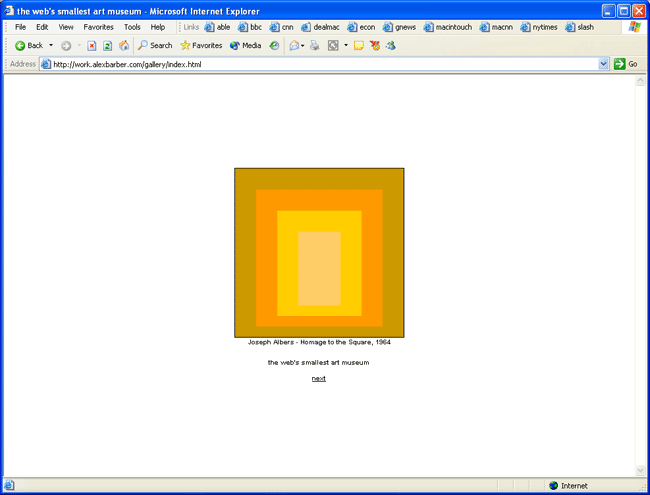Open the Tools menu
The width and height of the screenshot is (650, 495).
coord(132,27)
